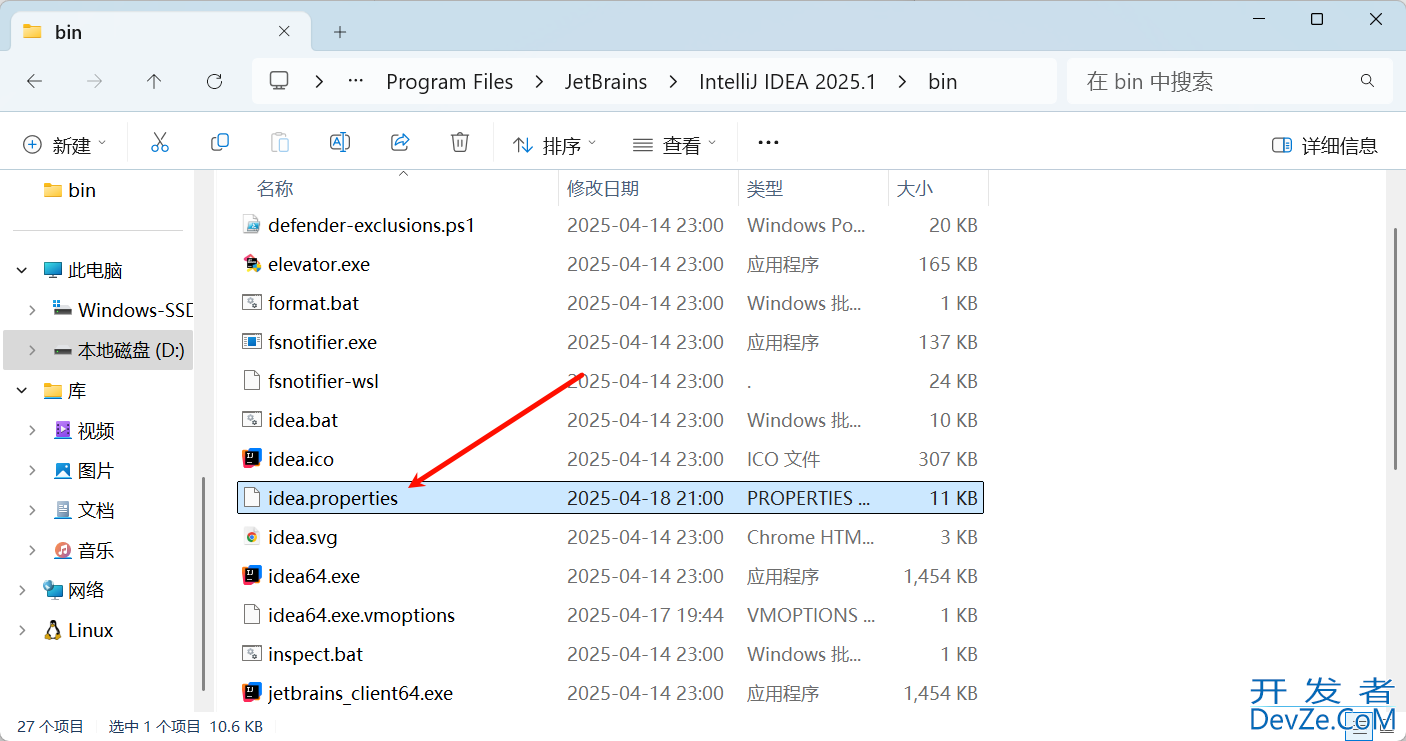The height and width of the screenshot is (741, 1406).
Task: Expand the 视频 library node
Action: [x=32, y=430]
